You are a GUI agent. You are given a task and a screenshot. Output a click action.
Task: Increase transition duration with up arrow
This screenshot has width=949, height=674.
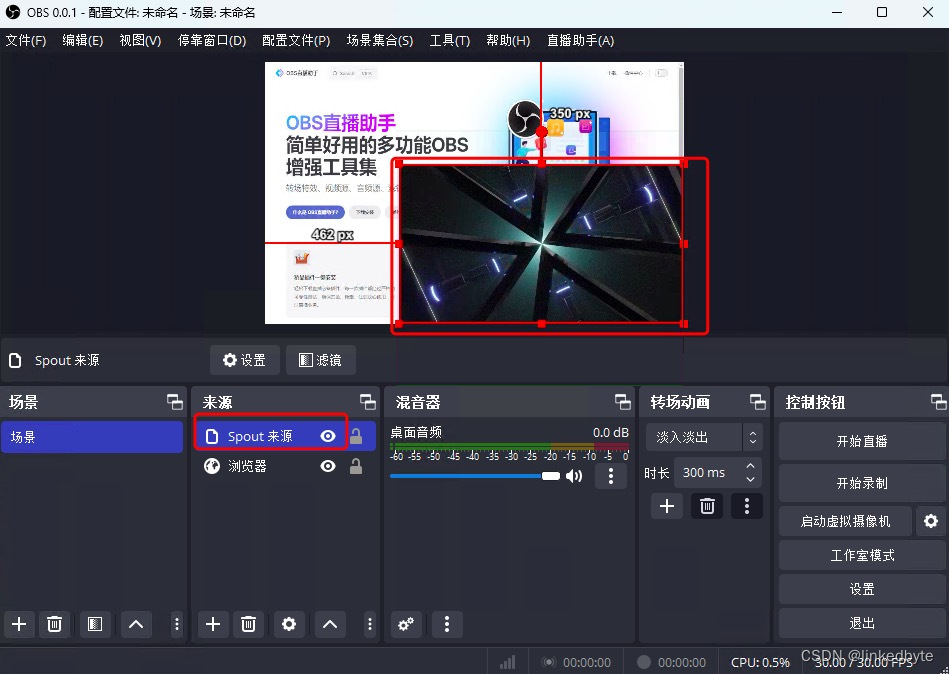[x=750, y=465]
